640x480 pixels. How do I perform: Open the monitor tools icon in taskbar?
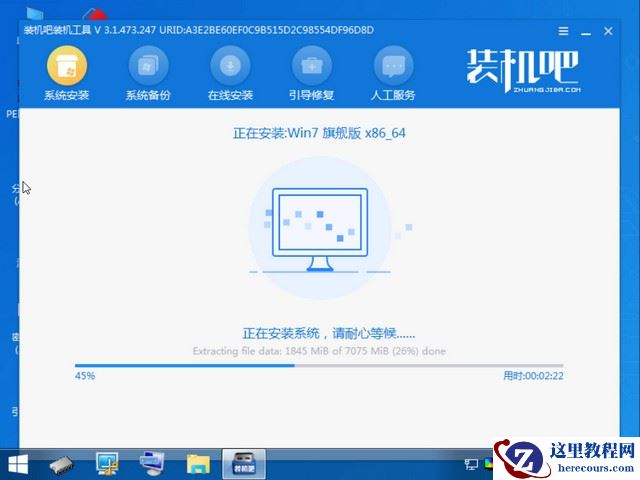tap(107, 464)
